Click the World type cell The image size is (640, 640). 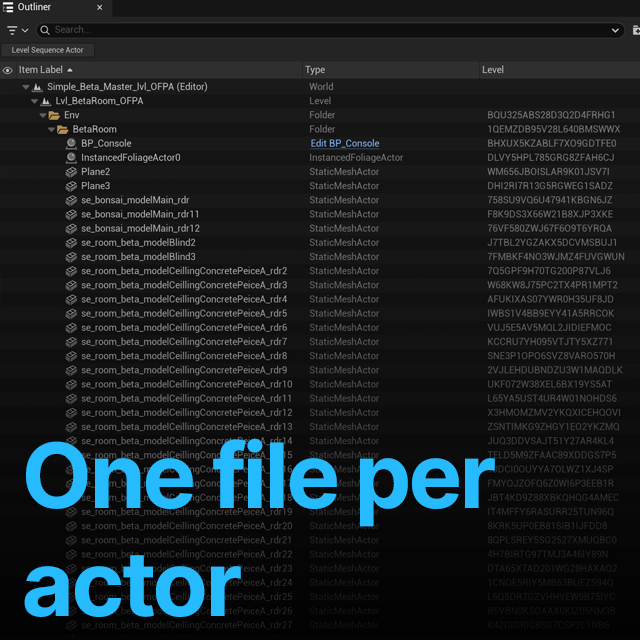[x=321, y=87]
